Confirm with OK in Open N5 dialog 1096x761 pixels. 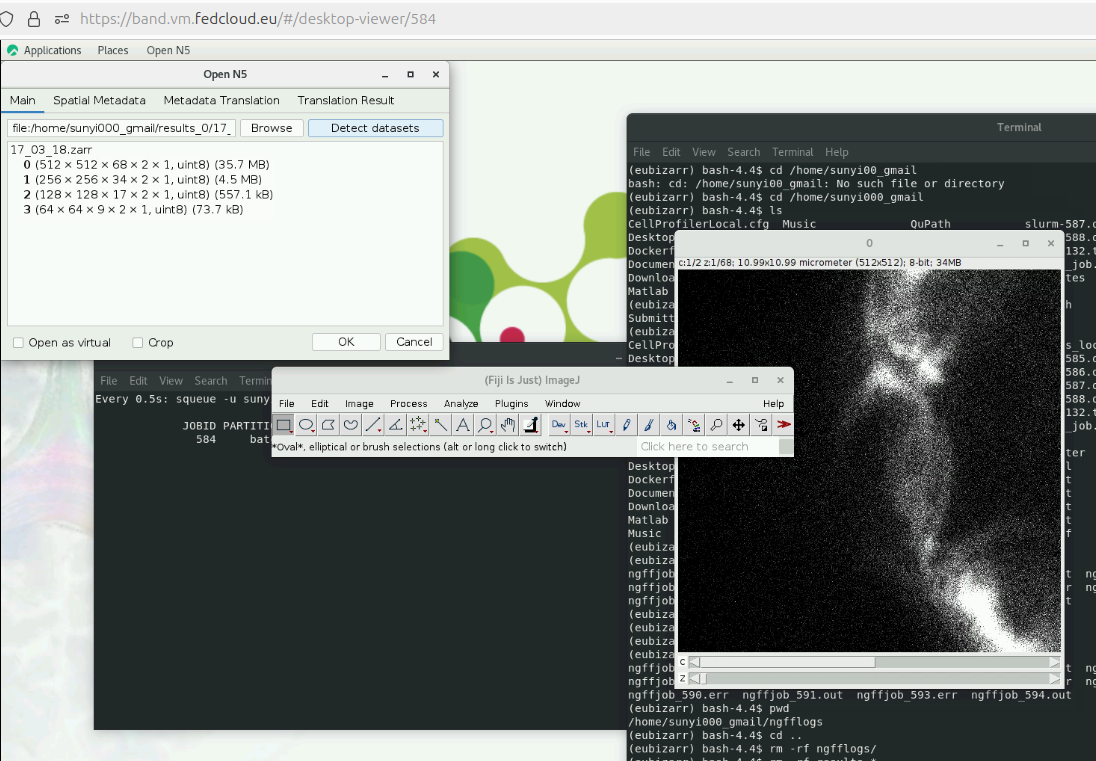pos(346,342)
